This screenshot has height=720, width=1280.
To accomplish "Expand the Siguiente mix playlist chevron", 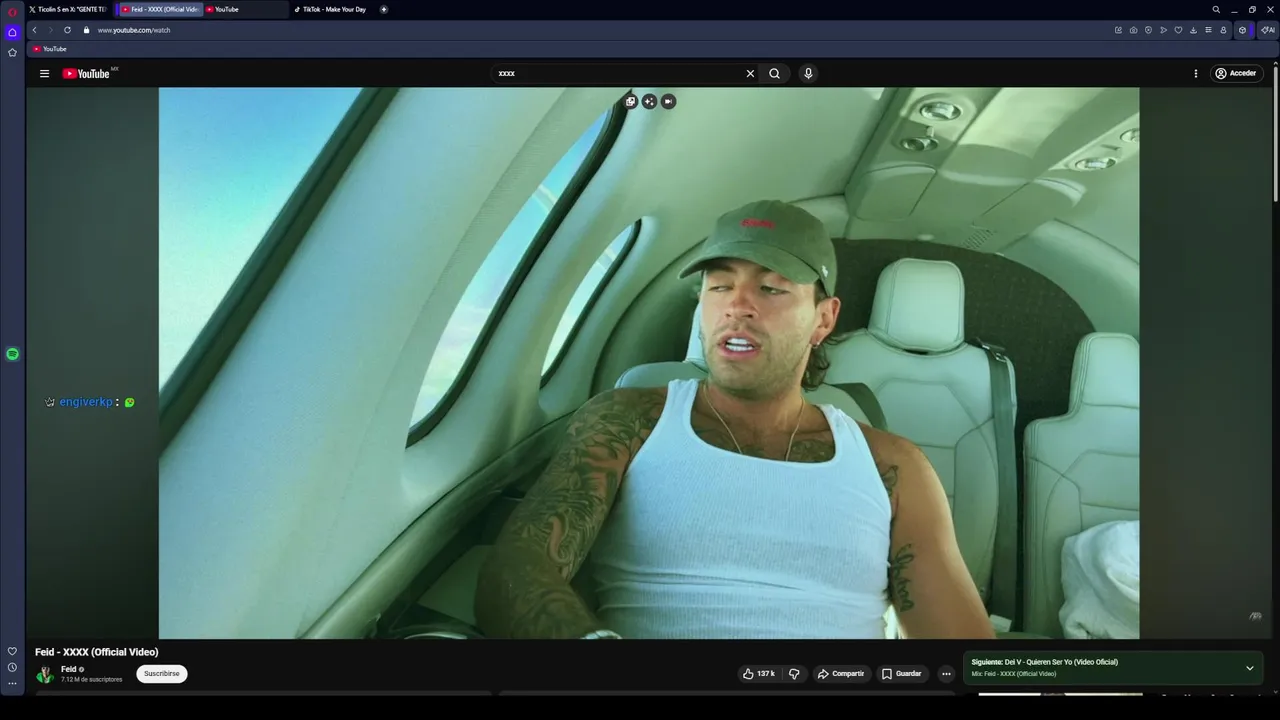I will [x=1249, y=668].
